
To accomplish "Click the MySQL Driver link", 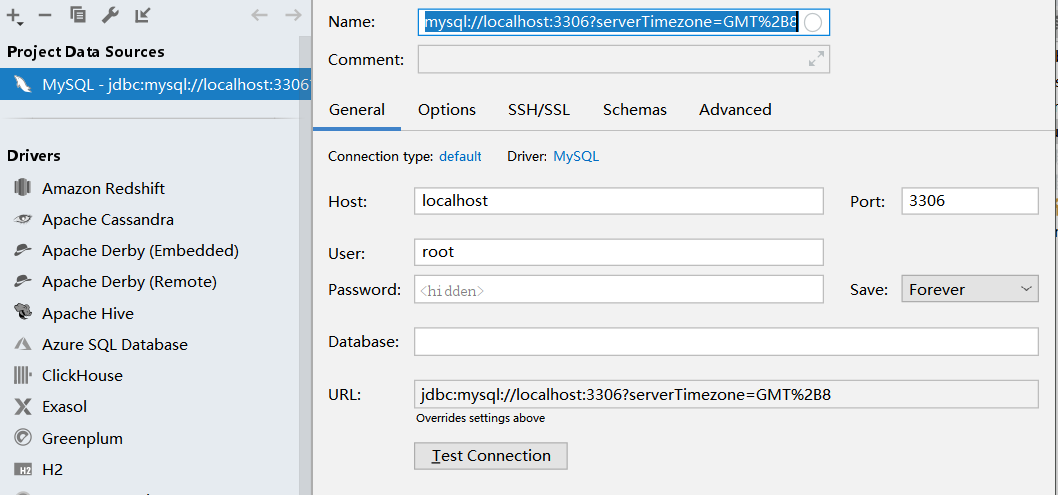I will pos(576,156).
